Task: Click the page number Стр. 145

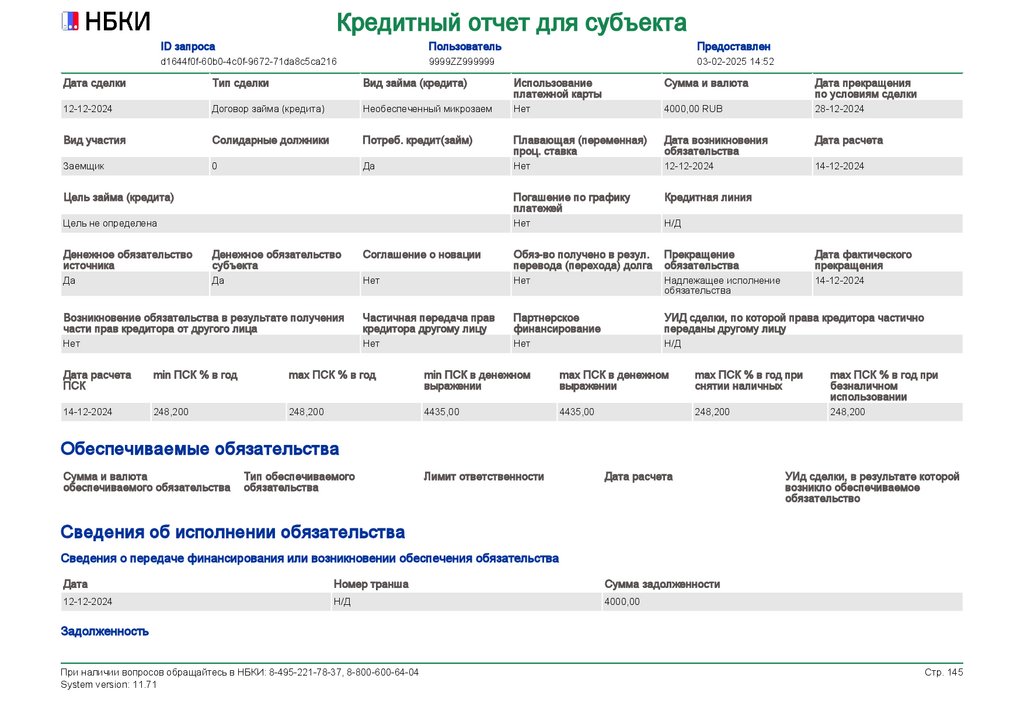Action: [x=944, y=672]
